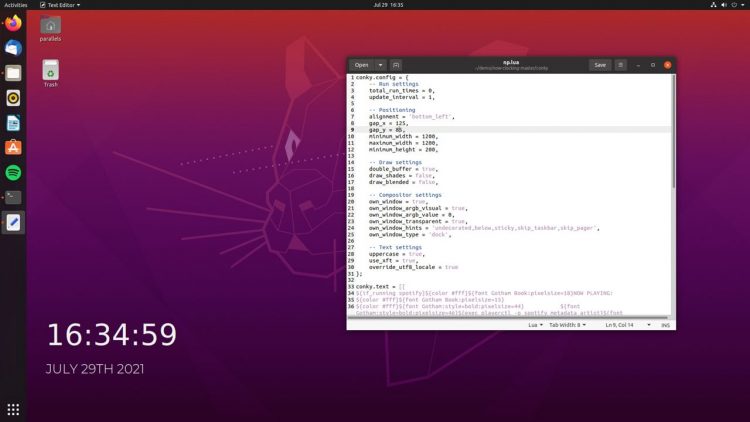
Task: Click the 'draw_shades = false' line
Action: tap(402, 176)
